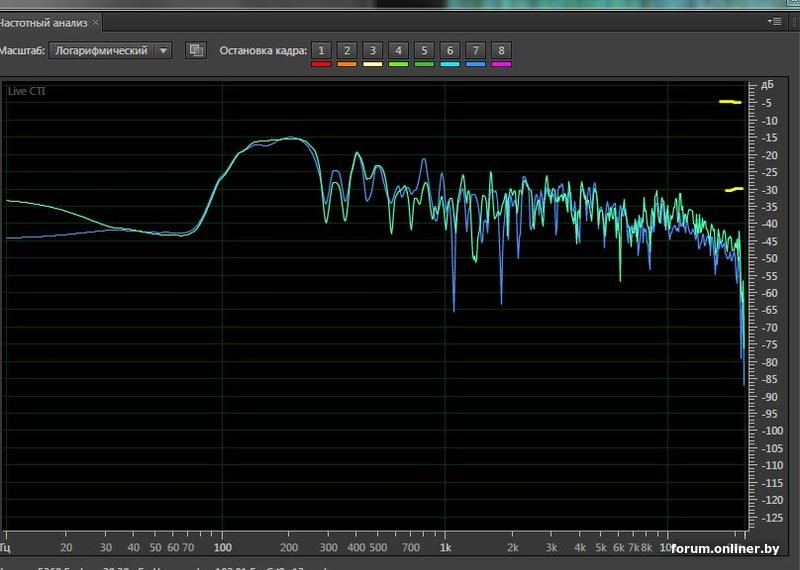Click the red swatch under frame 1
Image resolution: width=800 pixels, height=570 pixels.
[321, 64]
